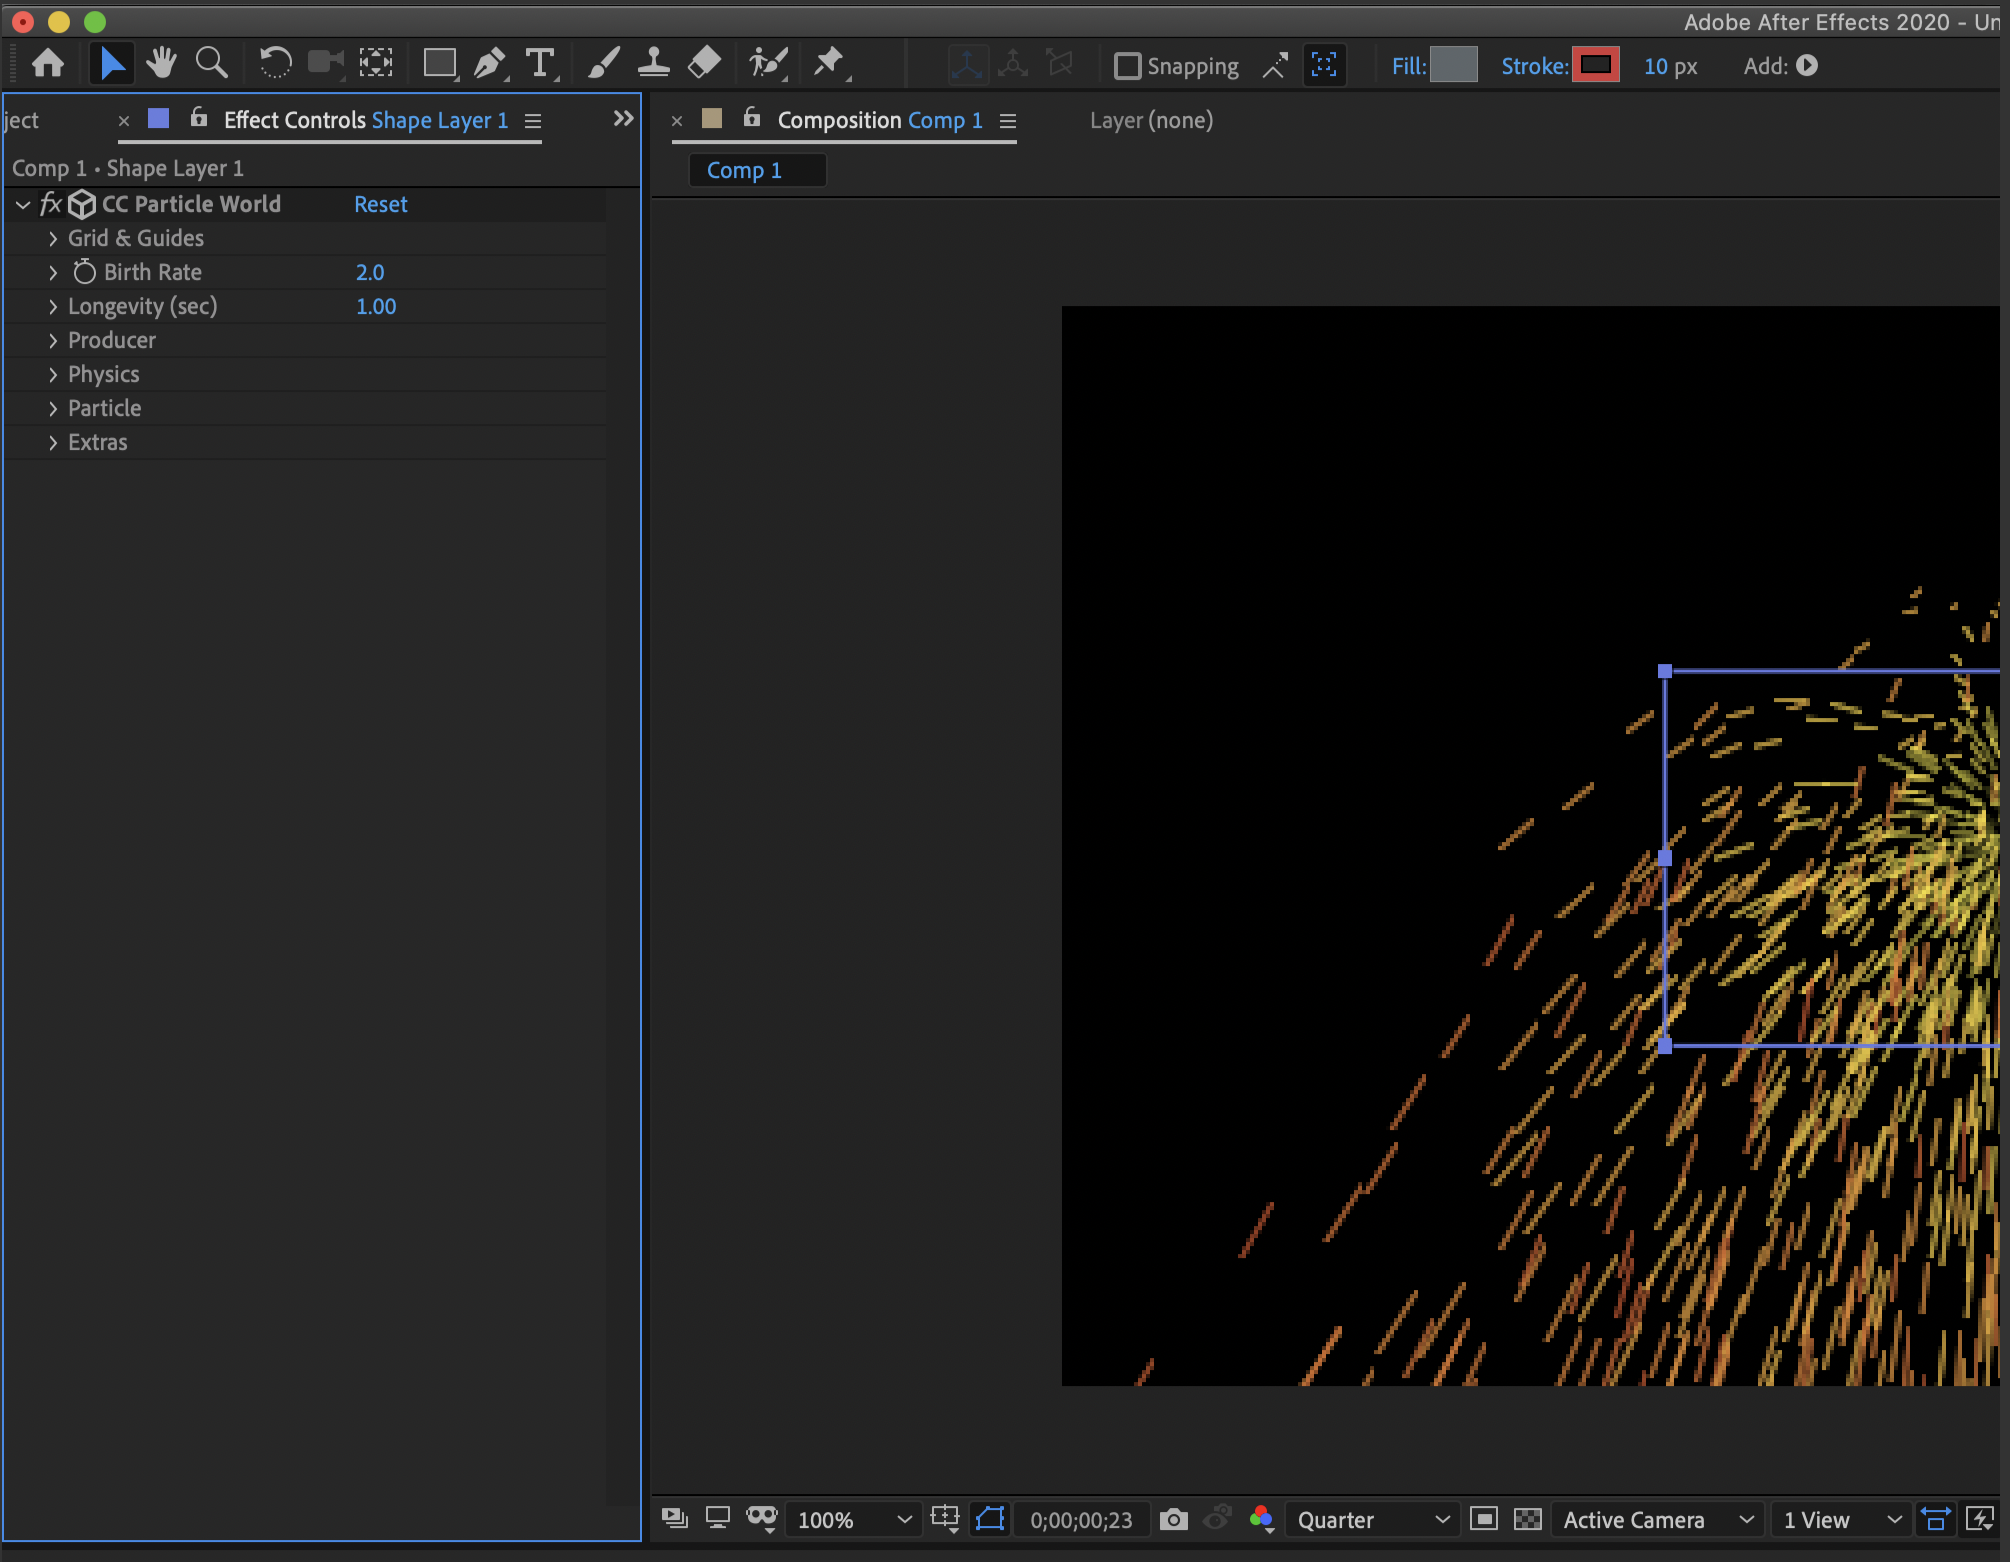This screenshot has width=2010, height=1562.
Task: Take a snapshot with camera icon
Action: click(x=1174, y=1520)
